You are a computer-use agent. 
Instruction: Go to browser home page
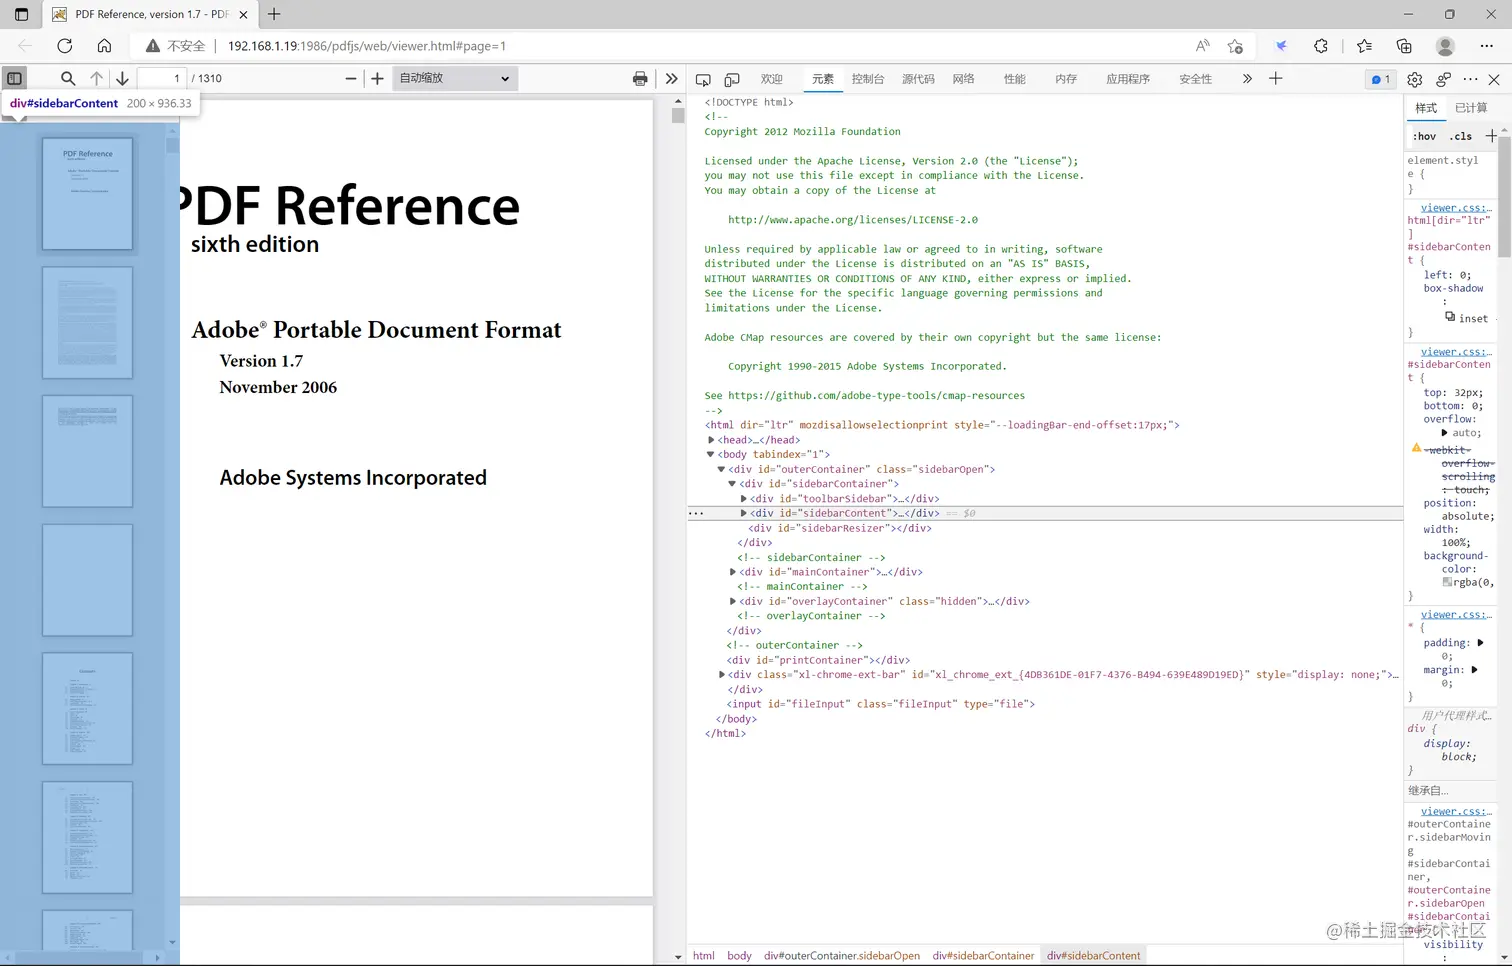[x=104, y=46]
